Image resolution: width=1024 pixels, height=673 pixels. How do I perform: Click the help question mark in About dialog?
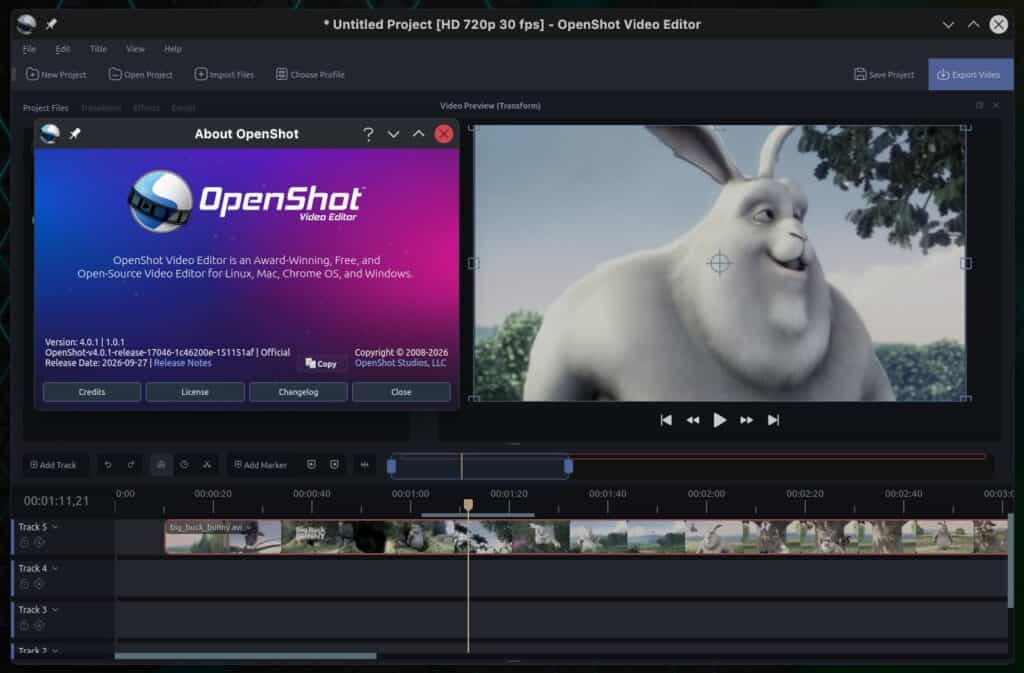pos(368,134)
